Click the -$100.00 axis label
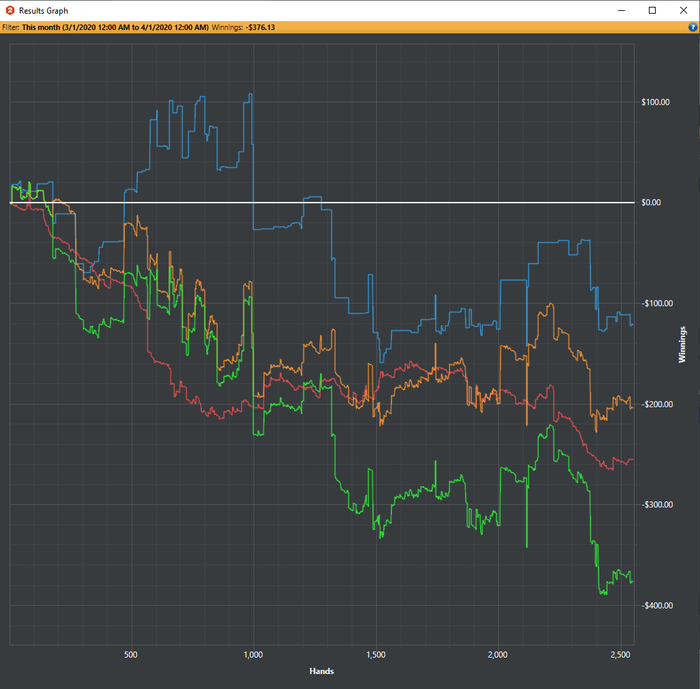 657,304
